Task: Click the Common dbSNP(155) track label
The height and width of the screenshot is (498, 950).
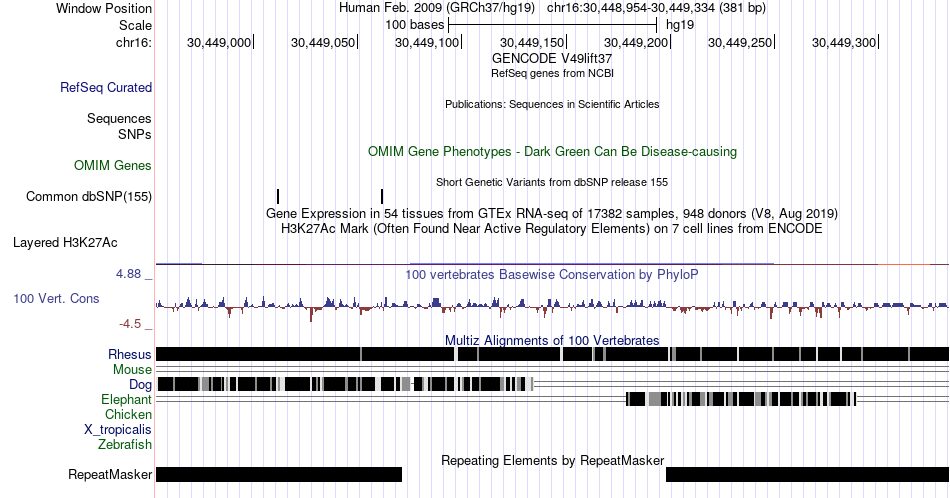Action: [x=88, y=196]
